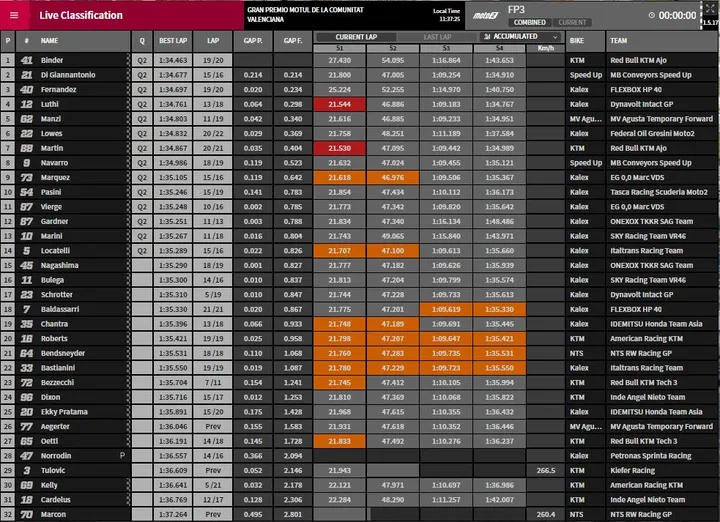Image resolution: width=720 pixels, height=522 pixels.
Task: Click the dotted handle on Lowes's row
Action: point(128,134)
